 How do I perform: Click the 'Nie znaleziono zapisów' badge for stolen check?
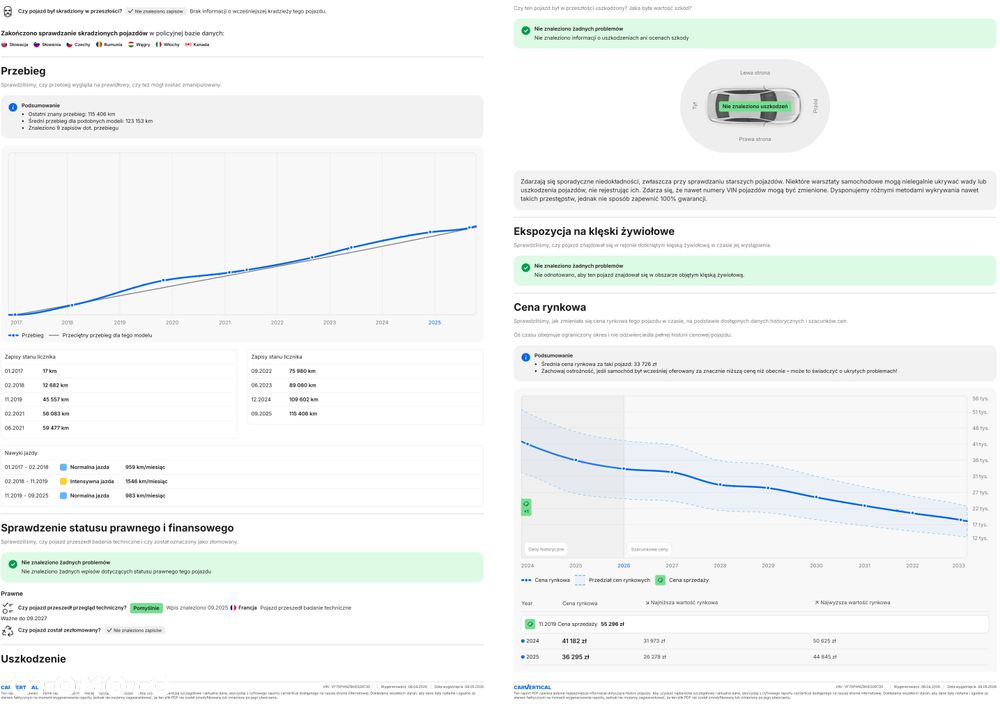(156, 11)
